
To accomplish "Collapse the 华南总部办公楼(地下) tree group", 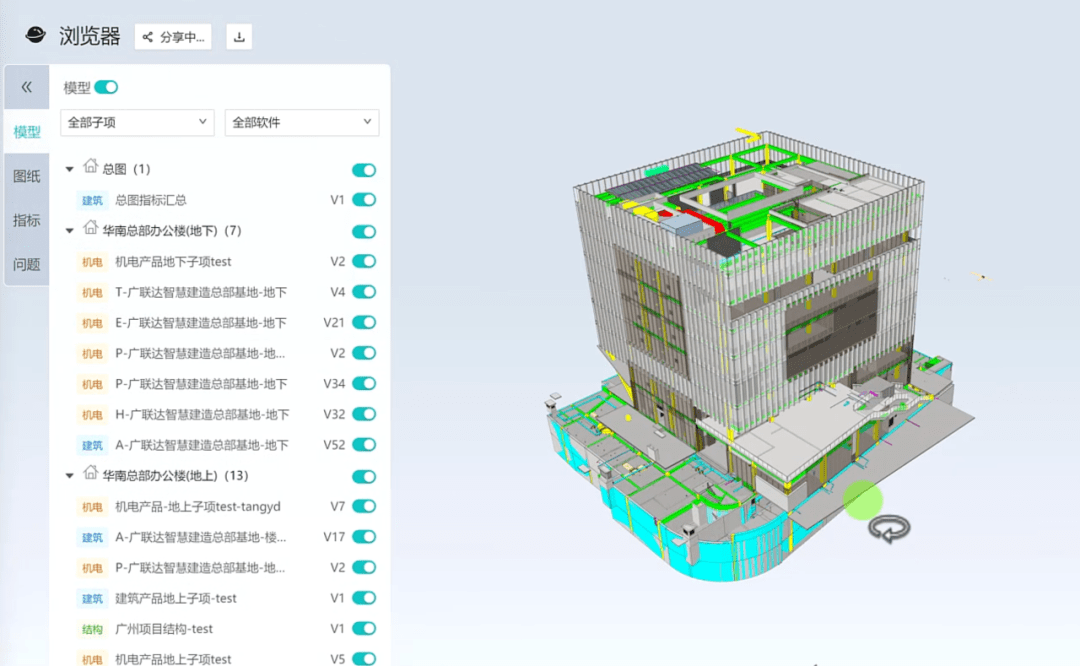I will click(x=70, y=231).
